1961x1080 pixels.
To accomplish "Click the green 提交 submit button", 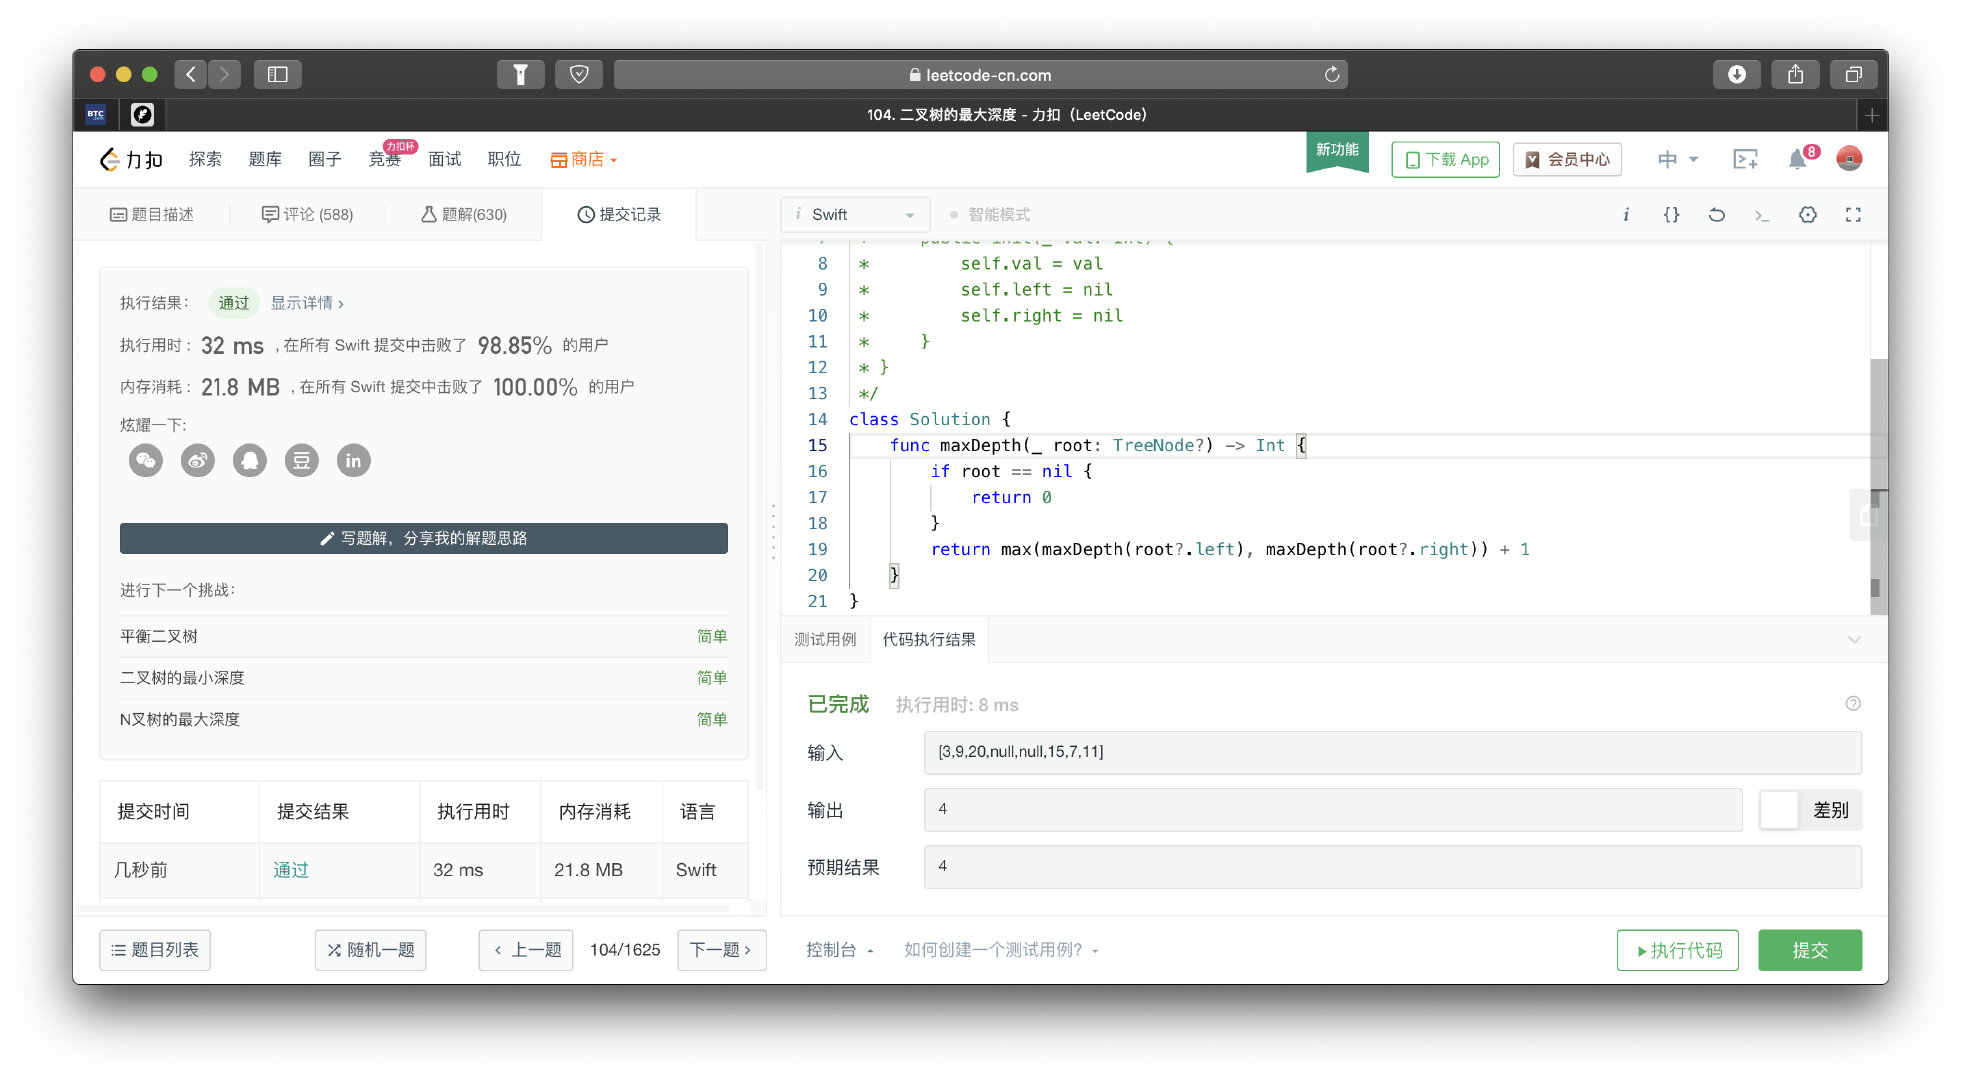I will [x=1809, y=950].
